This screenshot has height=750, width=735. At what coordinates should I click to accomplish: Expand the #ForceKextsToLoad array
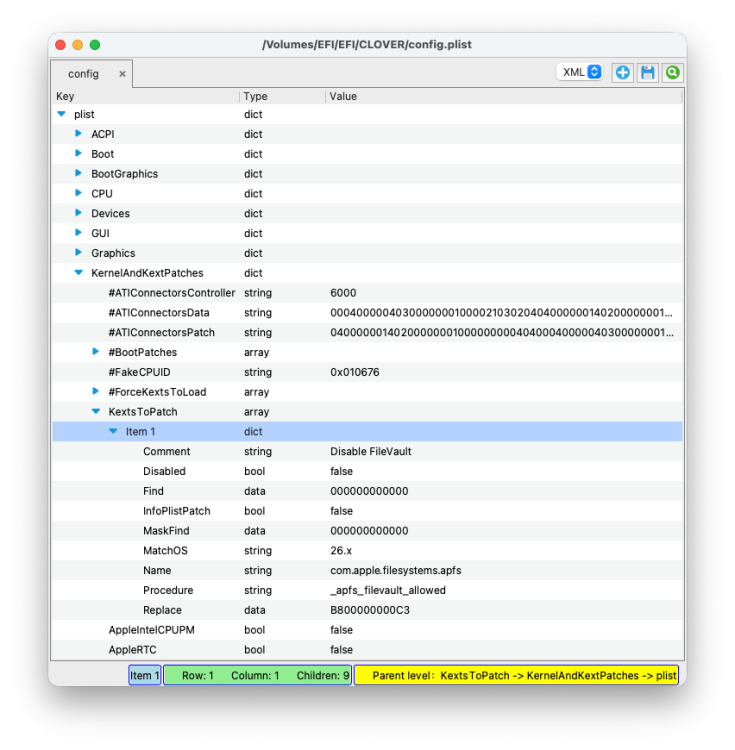pos(96,391)
